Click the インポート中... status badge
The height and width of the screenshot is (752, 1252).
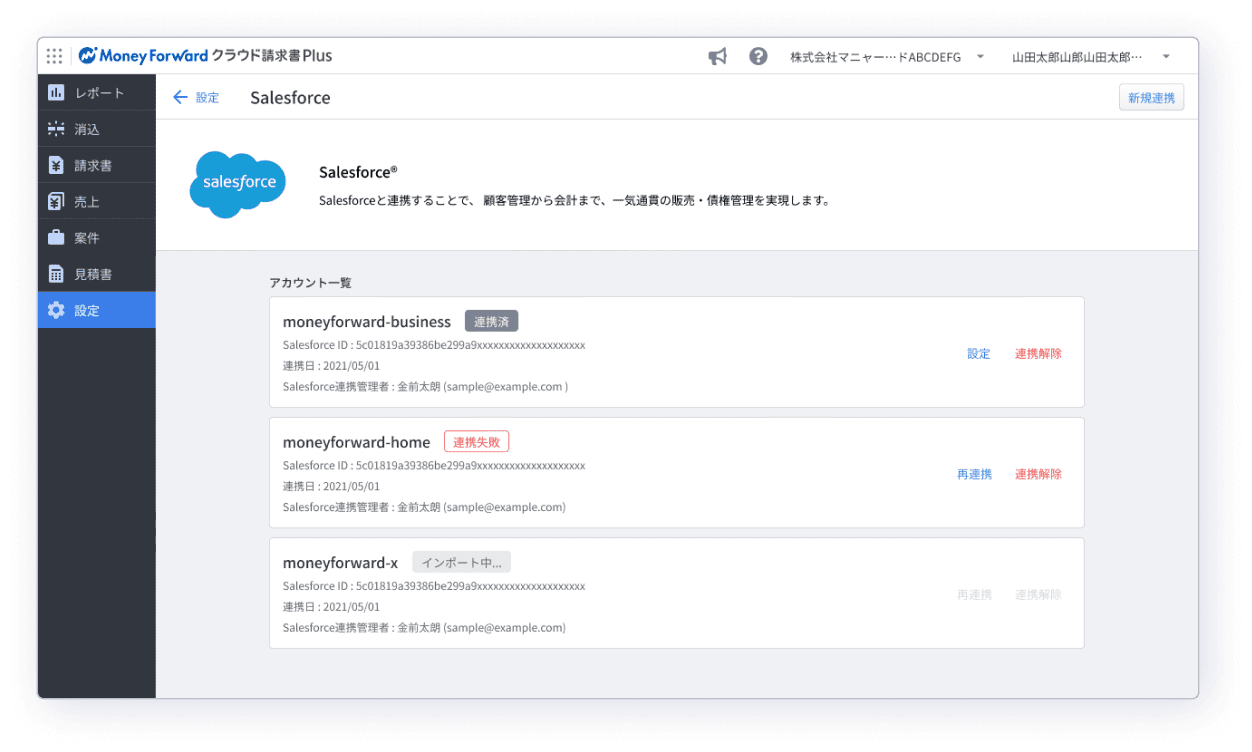(x=461, y=563)
